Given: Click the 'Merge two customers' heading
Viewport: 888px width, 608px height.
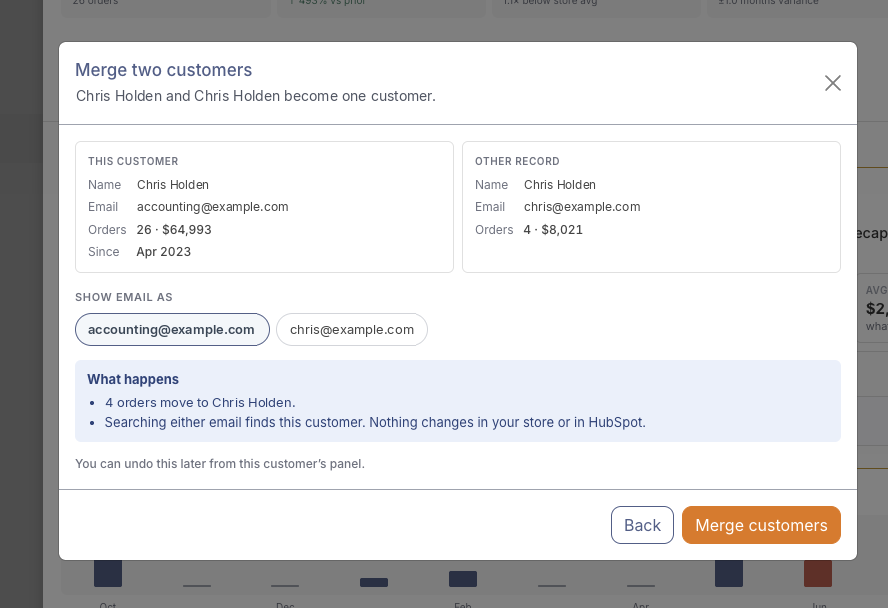Looking at the screenshot, I should [x=164, y=70].
